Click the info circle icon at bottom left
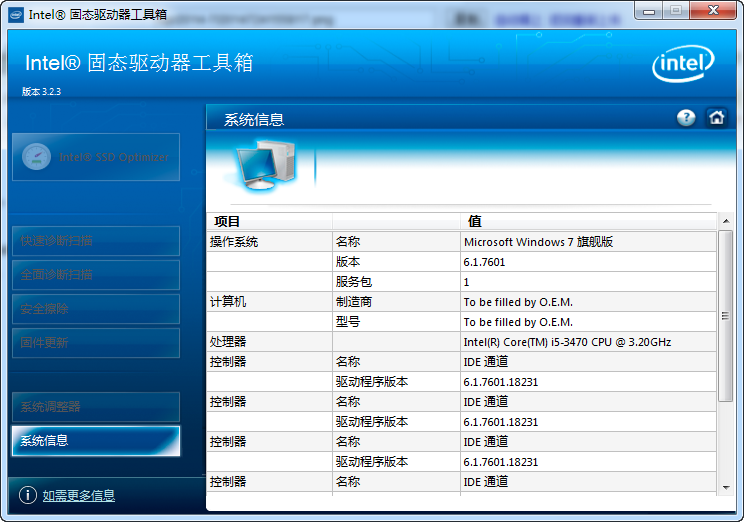Viewport: 744px width, 522px height. coord(28,495)
